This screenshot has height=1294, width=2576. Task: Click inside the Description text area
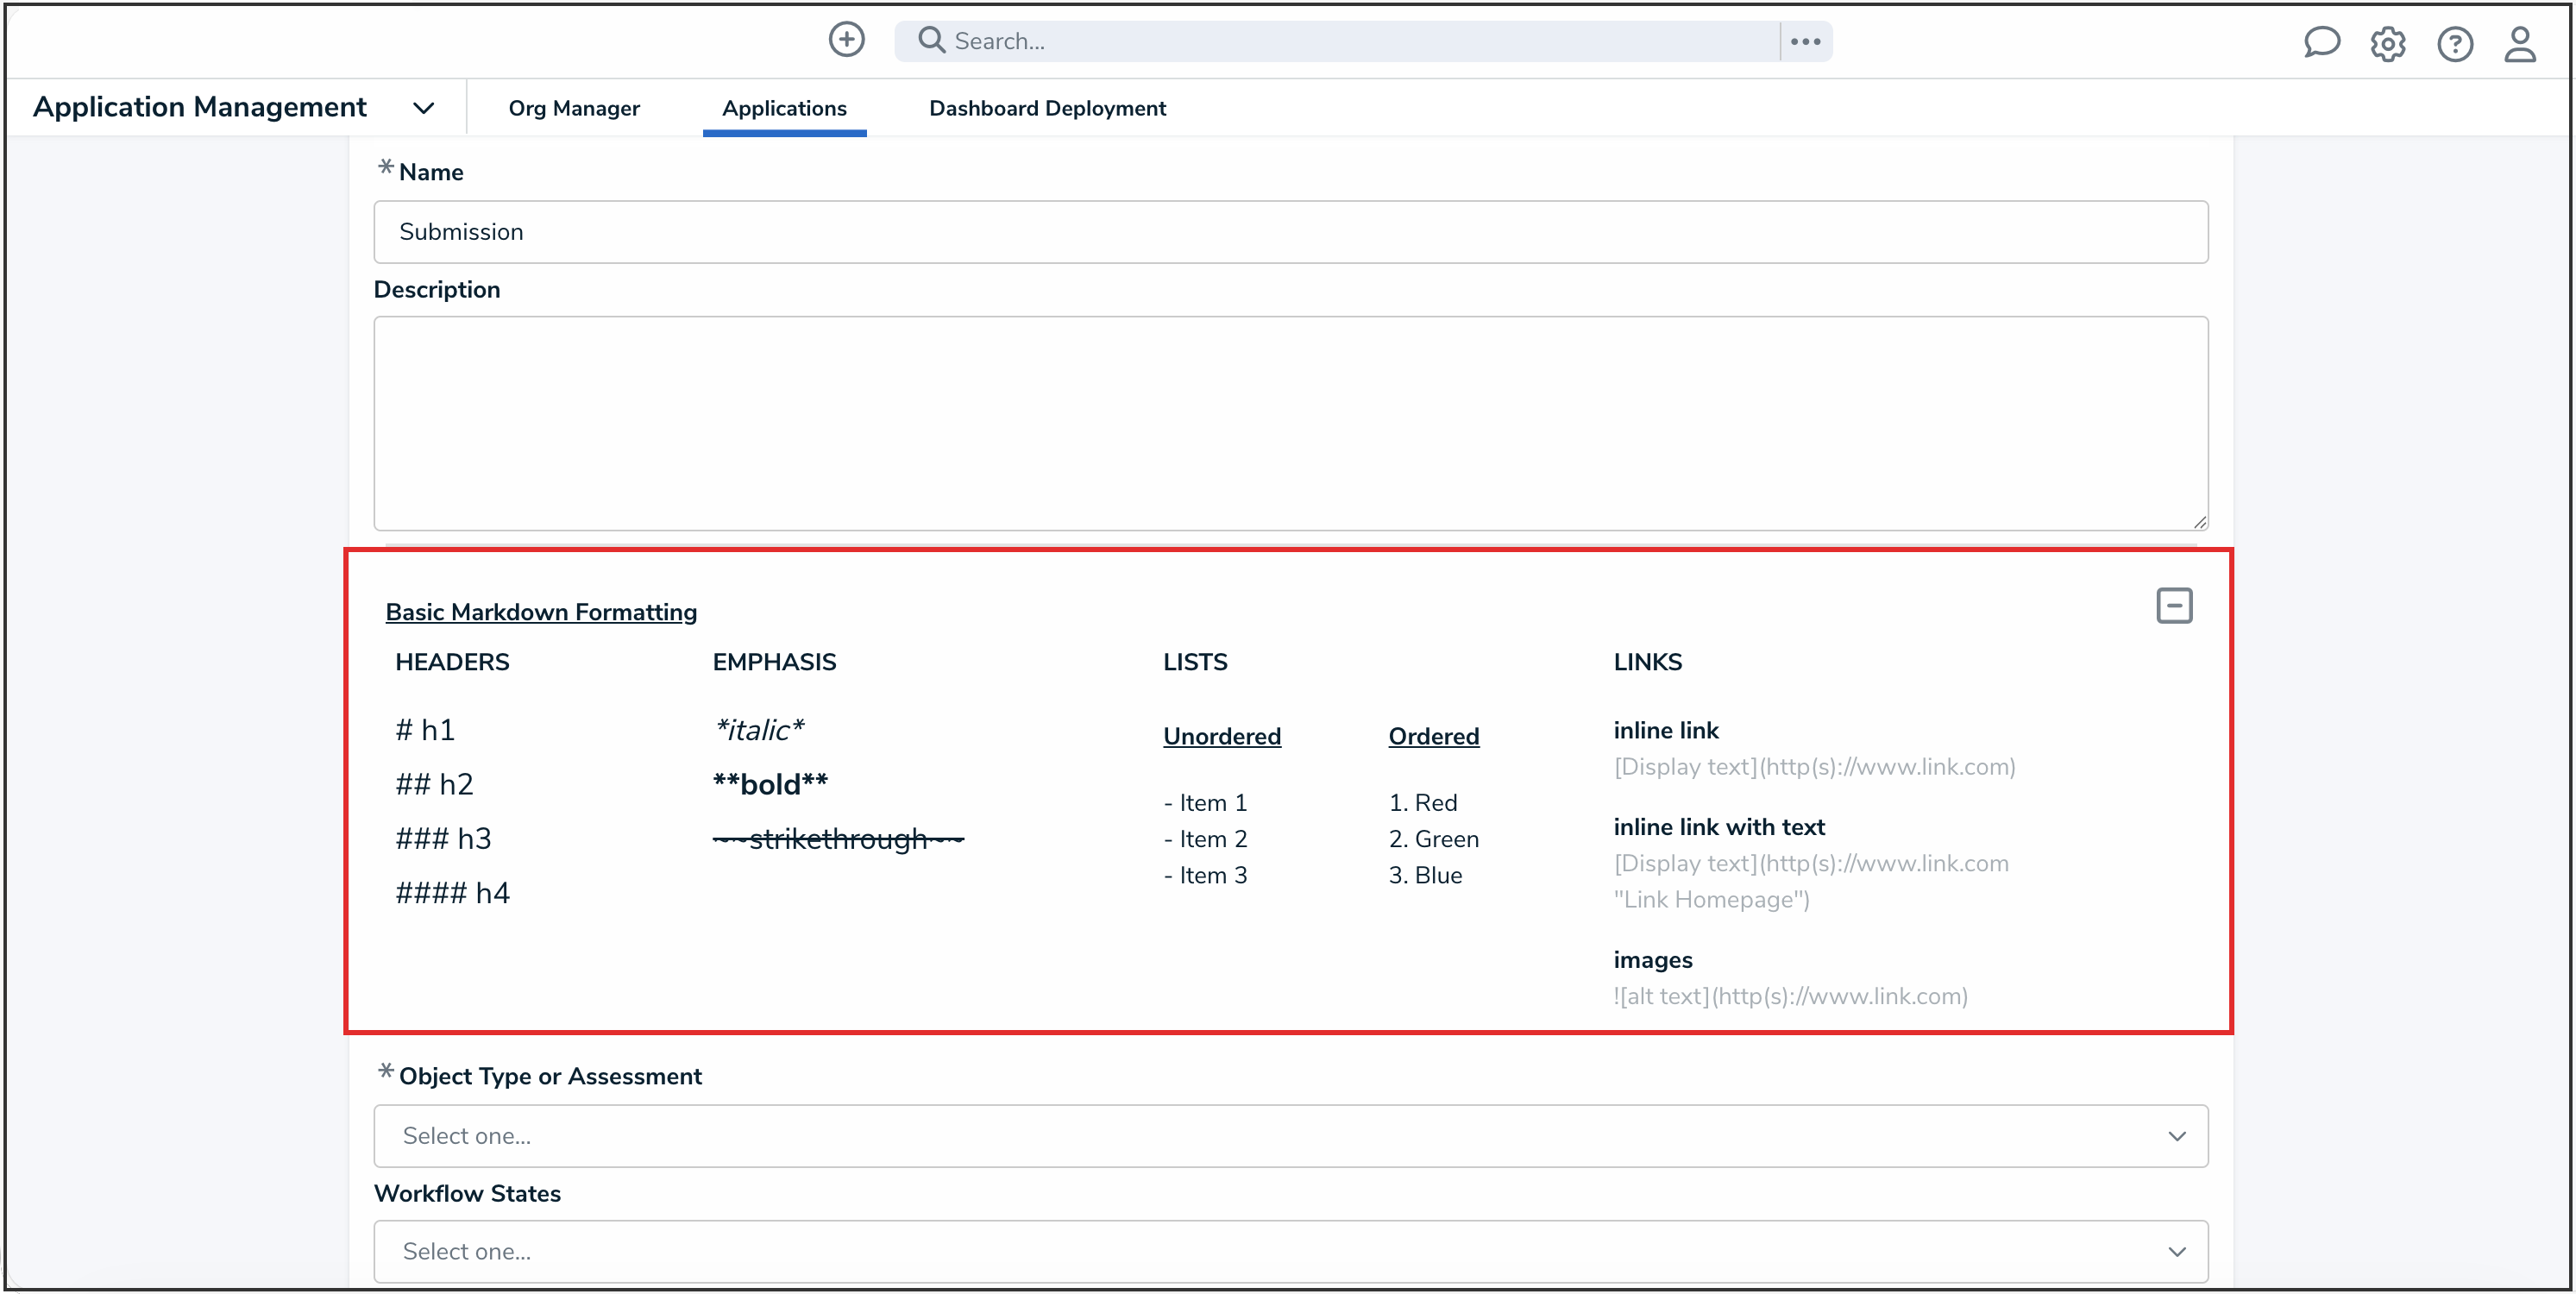pos(1290,424)
